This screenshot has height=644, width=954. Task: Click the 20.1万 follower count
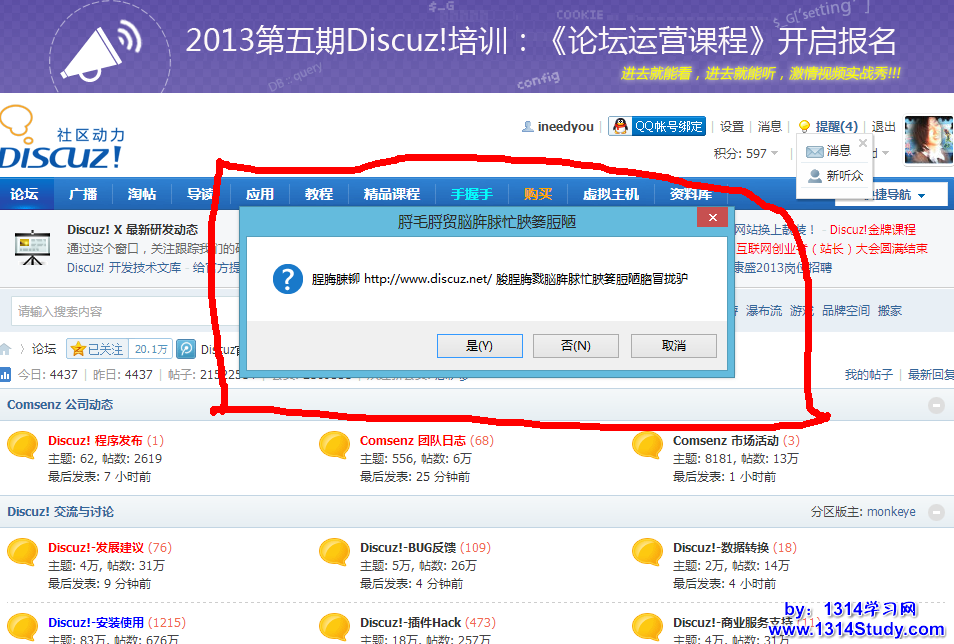pos(151,349)
